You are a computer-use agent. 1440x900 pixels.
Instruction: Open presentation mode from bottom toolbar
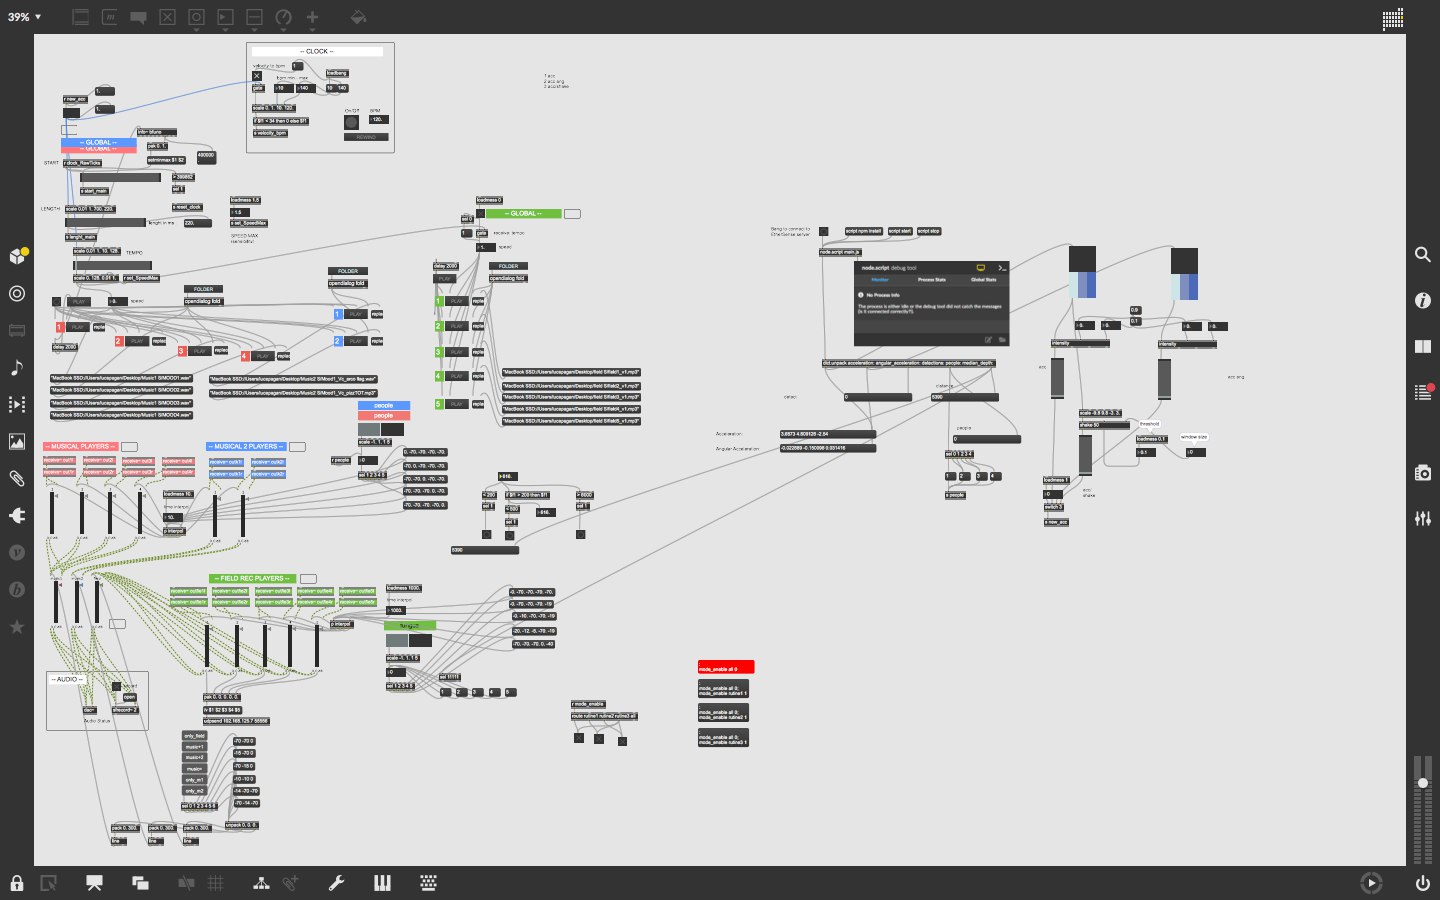(x=95, y=883)
